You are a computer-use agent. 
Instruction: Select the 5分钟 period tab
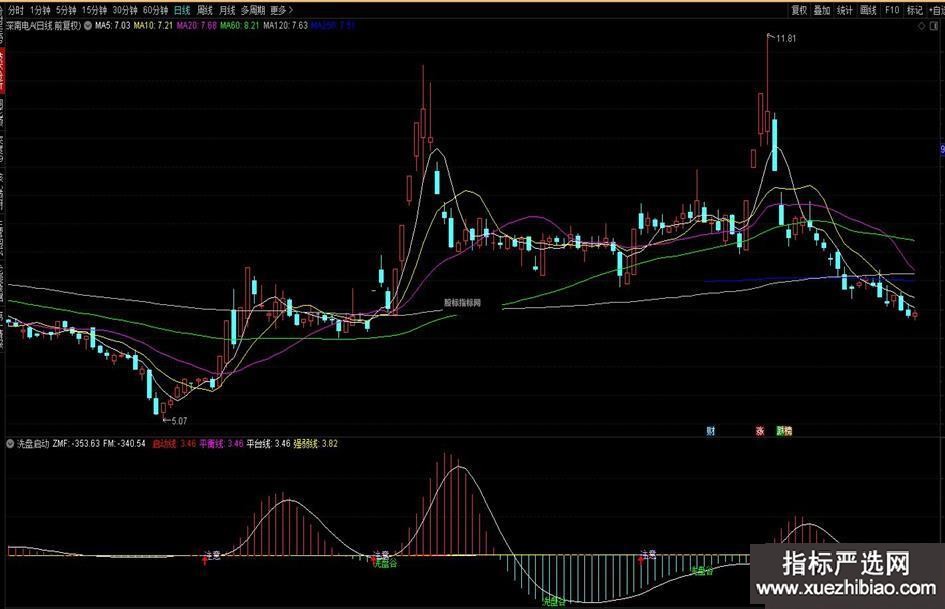point(66,10)
